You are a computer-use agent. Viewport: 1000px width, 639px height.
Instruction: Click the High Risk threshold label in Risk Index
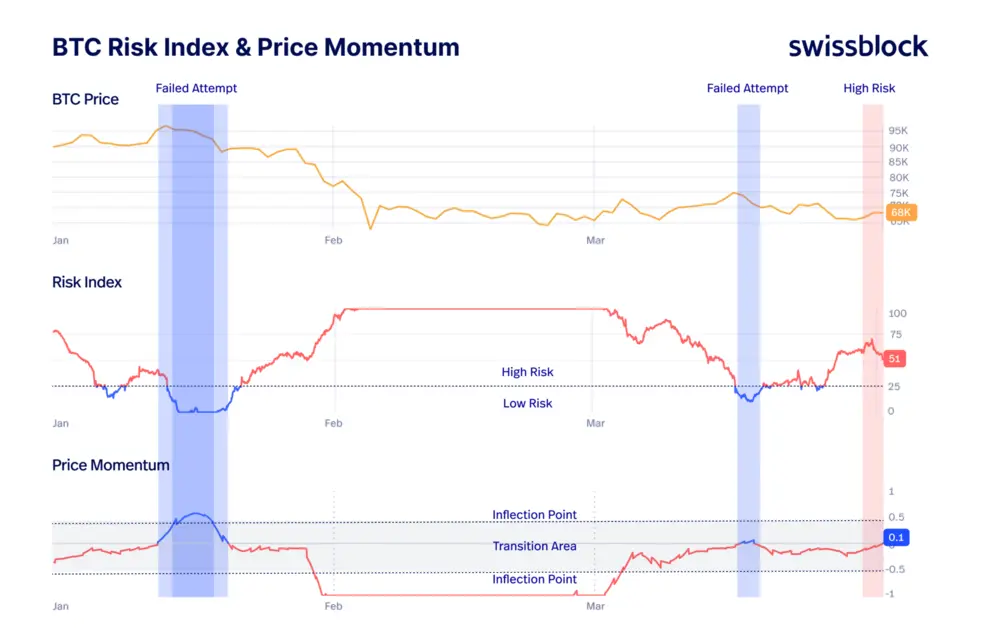pyautogui.click(x=527, y=372)
